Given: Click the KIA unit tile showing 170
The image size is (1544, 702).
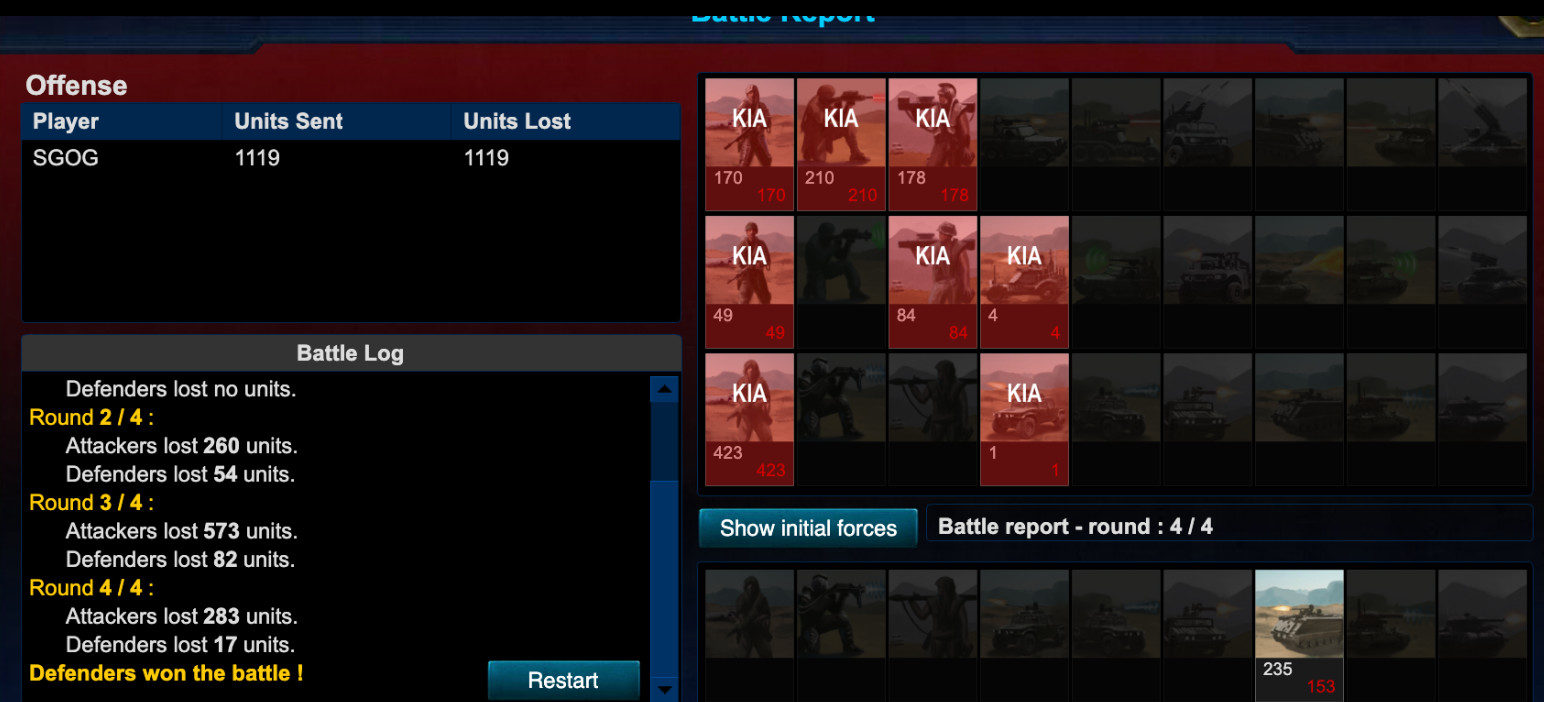Looking at the screenshot, I should 749,144.
